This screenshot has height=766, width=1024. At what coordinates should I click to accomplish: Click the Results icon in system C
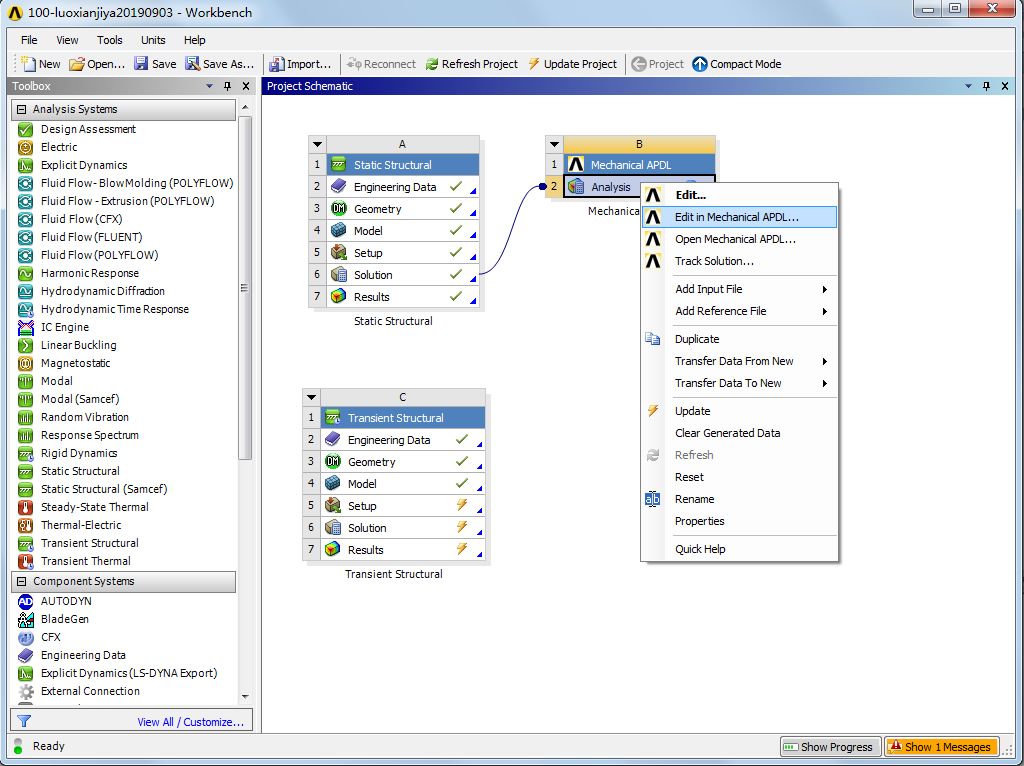coord(332,550)
